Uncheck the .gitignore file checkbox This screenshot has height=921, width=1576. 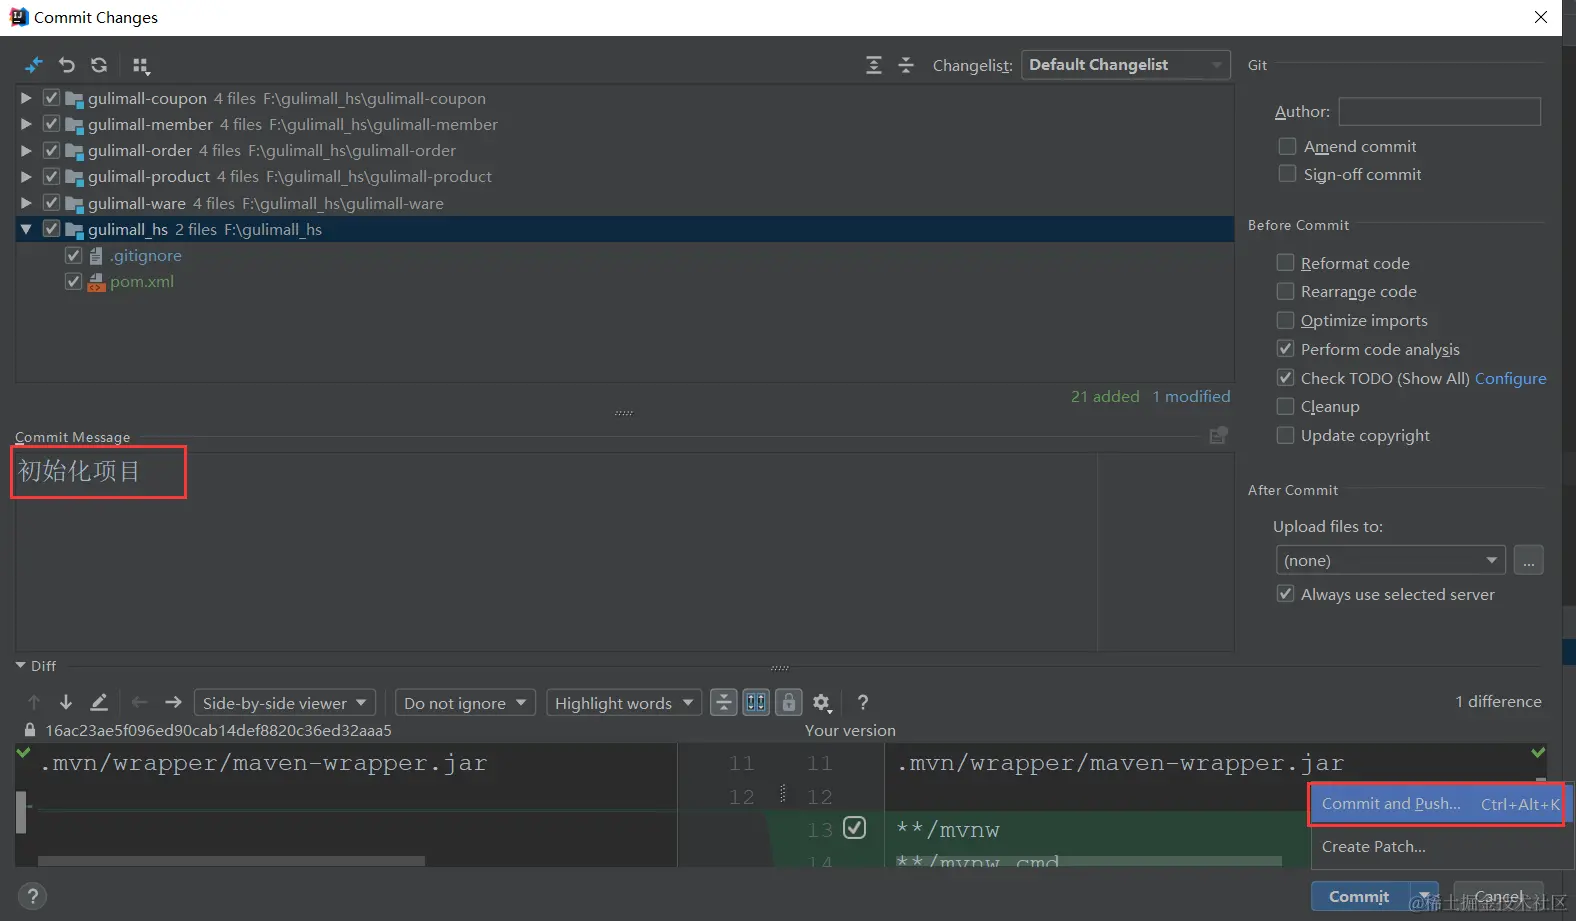(73, 255)
